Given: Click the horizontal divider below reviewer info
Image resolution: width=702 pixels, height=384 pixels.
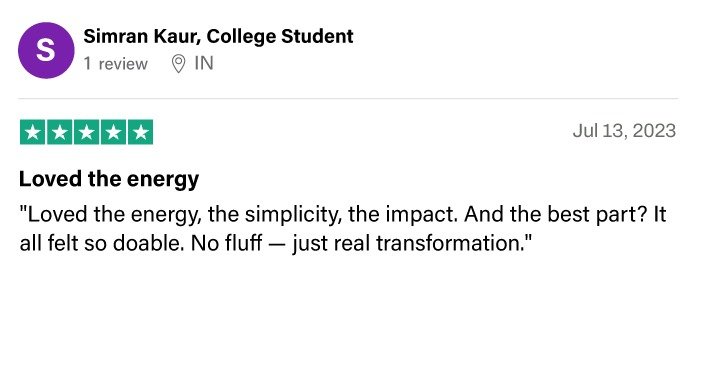Looking at the screenshot, I should [348, 98].
